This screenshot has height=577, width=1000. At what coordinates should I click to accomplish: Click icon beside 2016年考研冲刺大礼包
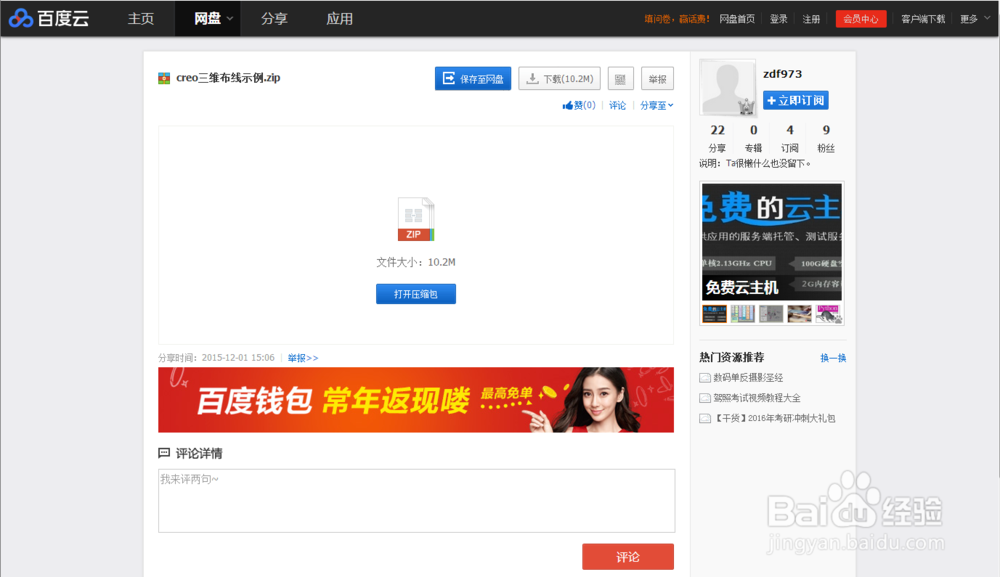click(705, 418)
